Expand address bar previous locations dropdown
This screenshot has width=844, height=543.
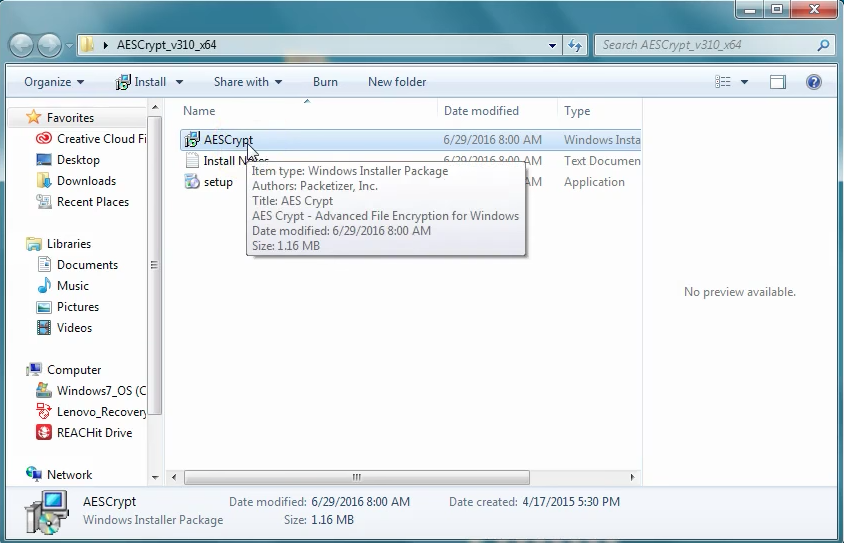point(552,45)
